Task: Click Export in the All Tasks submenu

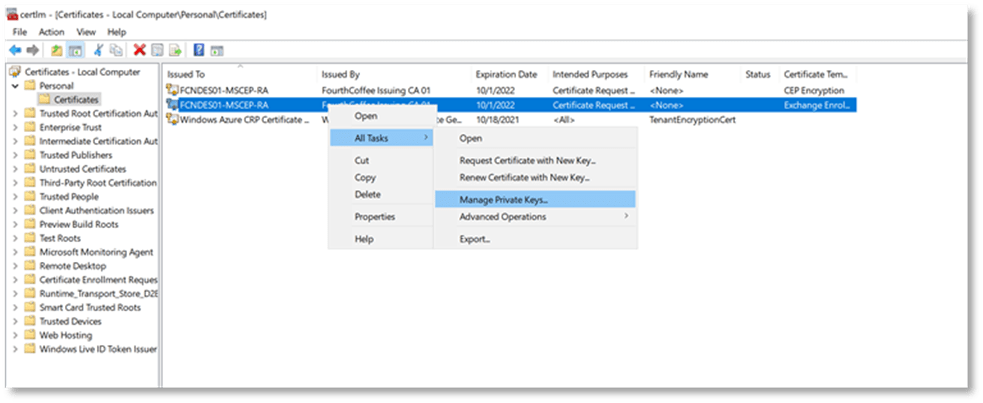Action: [474, 239]
